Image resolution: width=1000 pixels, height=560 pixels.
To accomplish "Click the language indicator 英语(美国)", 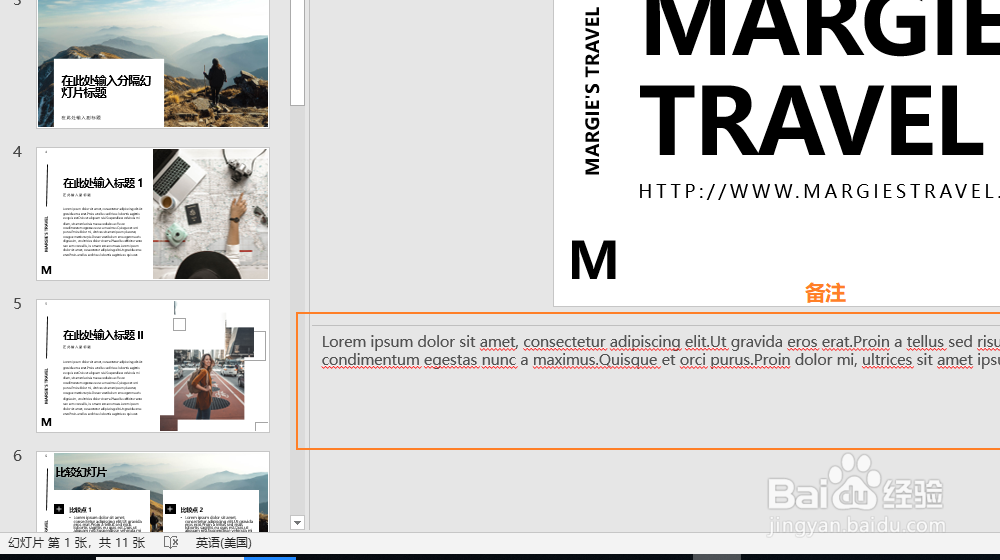I will [223, 543].
